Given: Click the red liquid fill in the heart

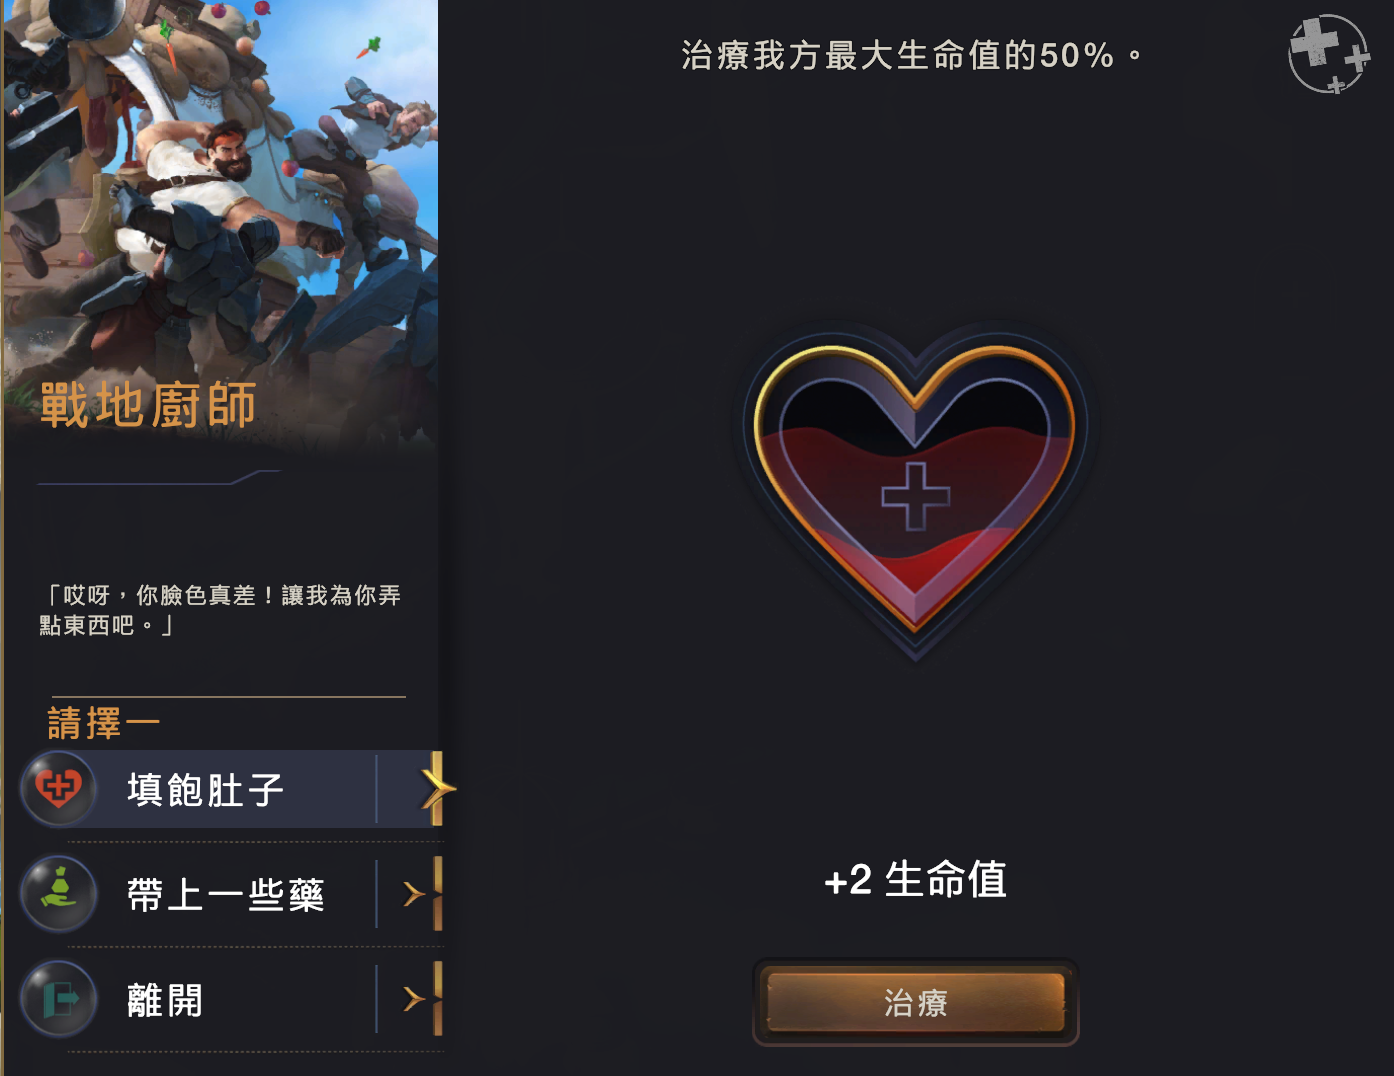Looking at the screenshot, I should tap(915, 520).
